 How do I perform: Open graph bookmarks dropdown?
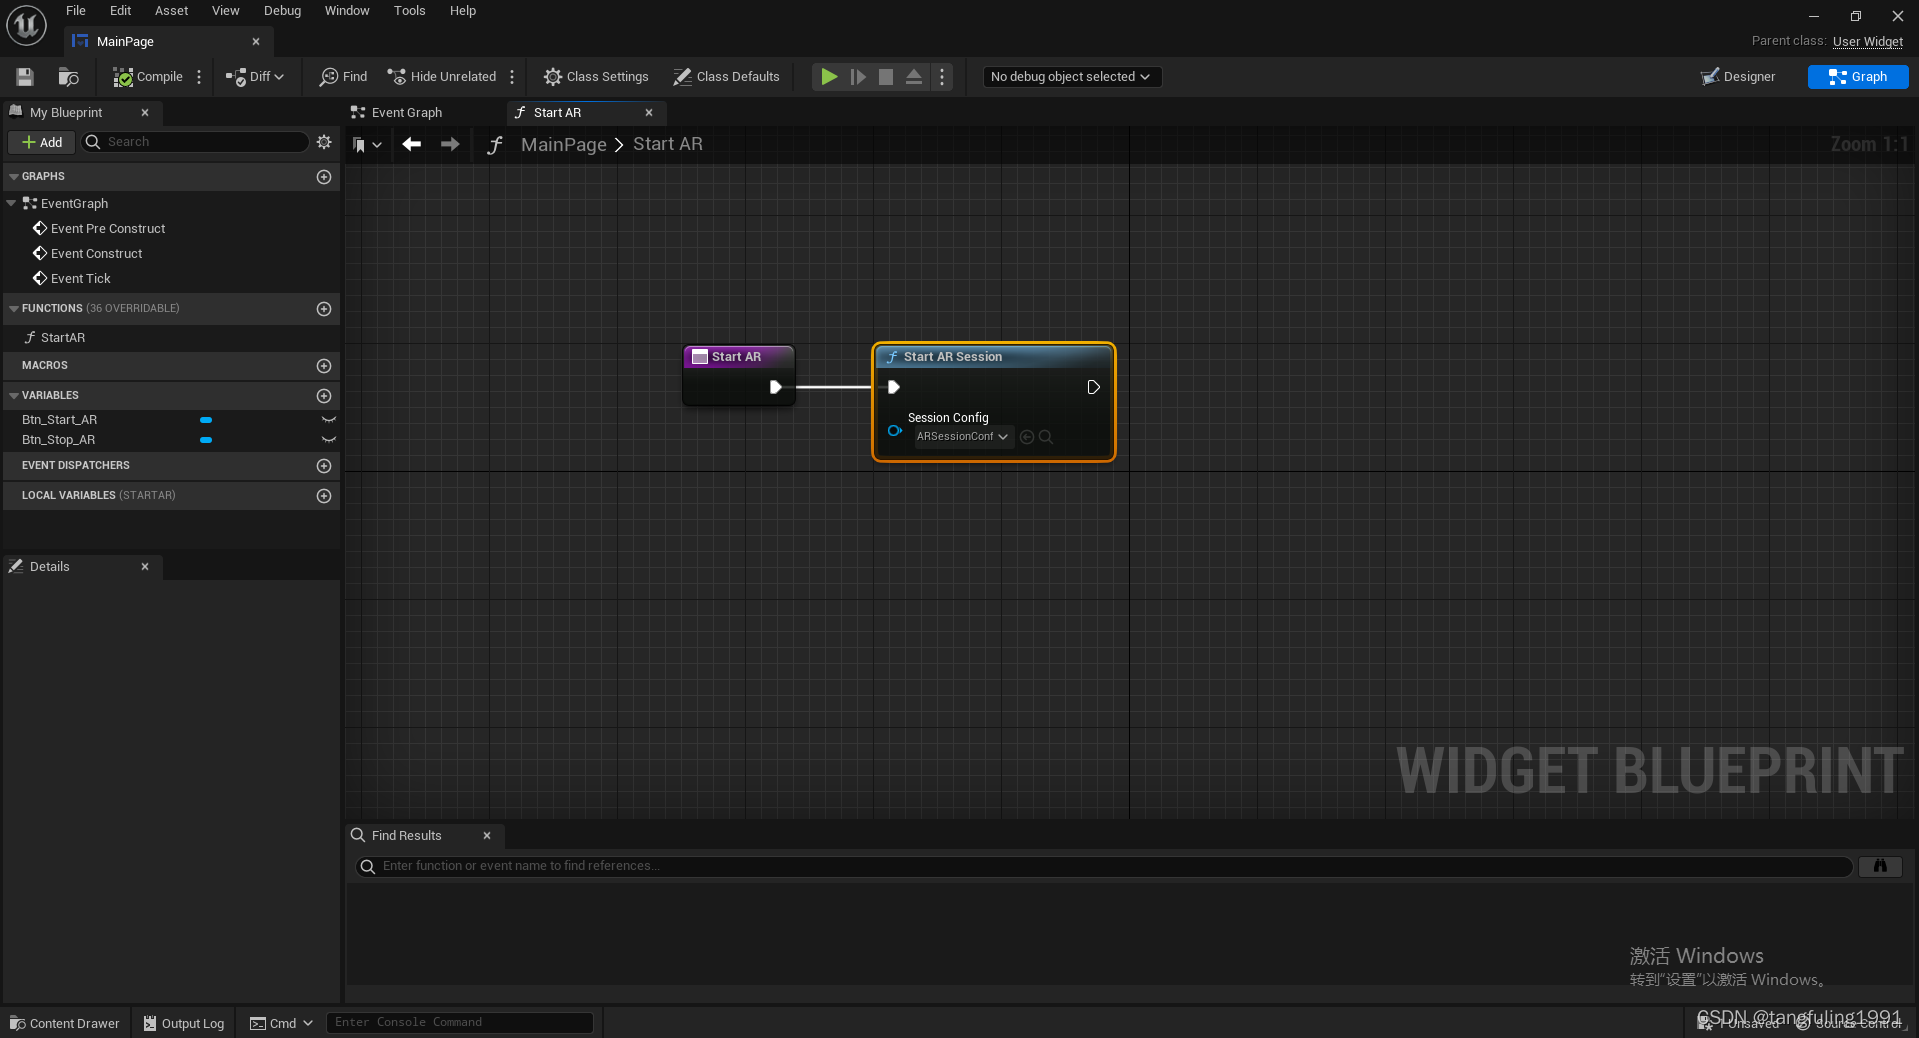pos(367,145)
